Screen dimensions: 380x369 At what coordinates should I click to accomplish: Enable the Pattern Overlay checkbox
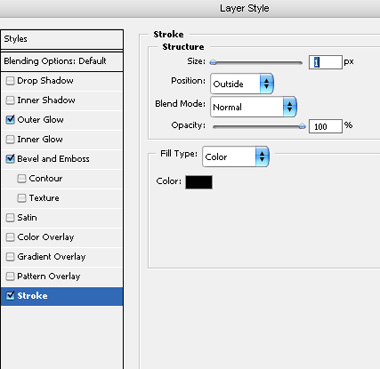(x=10, y=276)
